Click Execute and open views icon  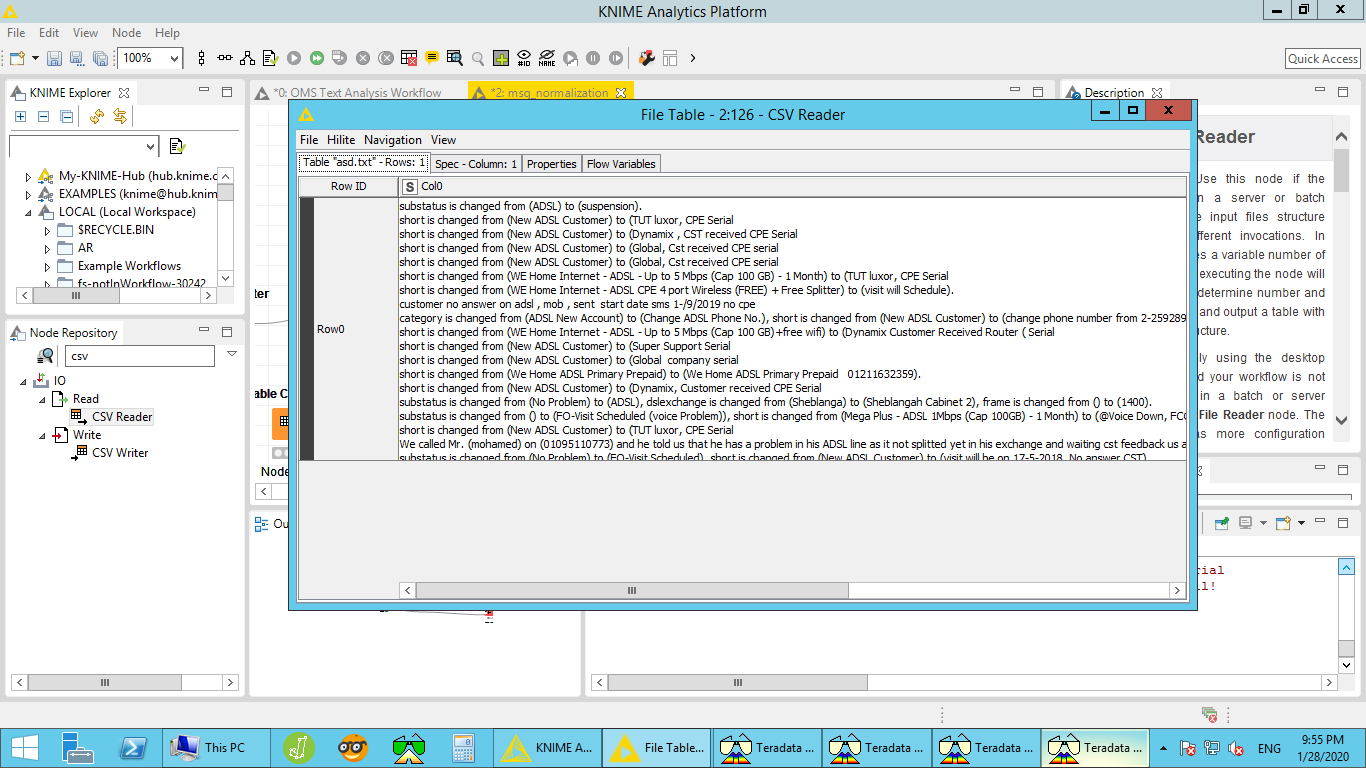click(340, 58)
